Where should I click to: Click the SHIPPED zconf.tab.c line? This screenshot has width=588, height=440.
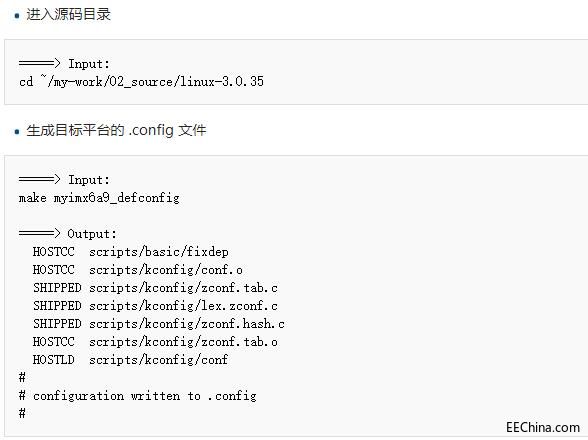[x=155, y=288]
